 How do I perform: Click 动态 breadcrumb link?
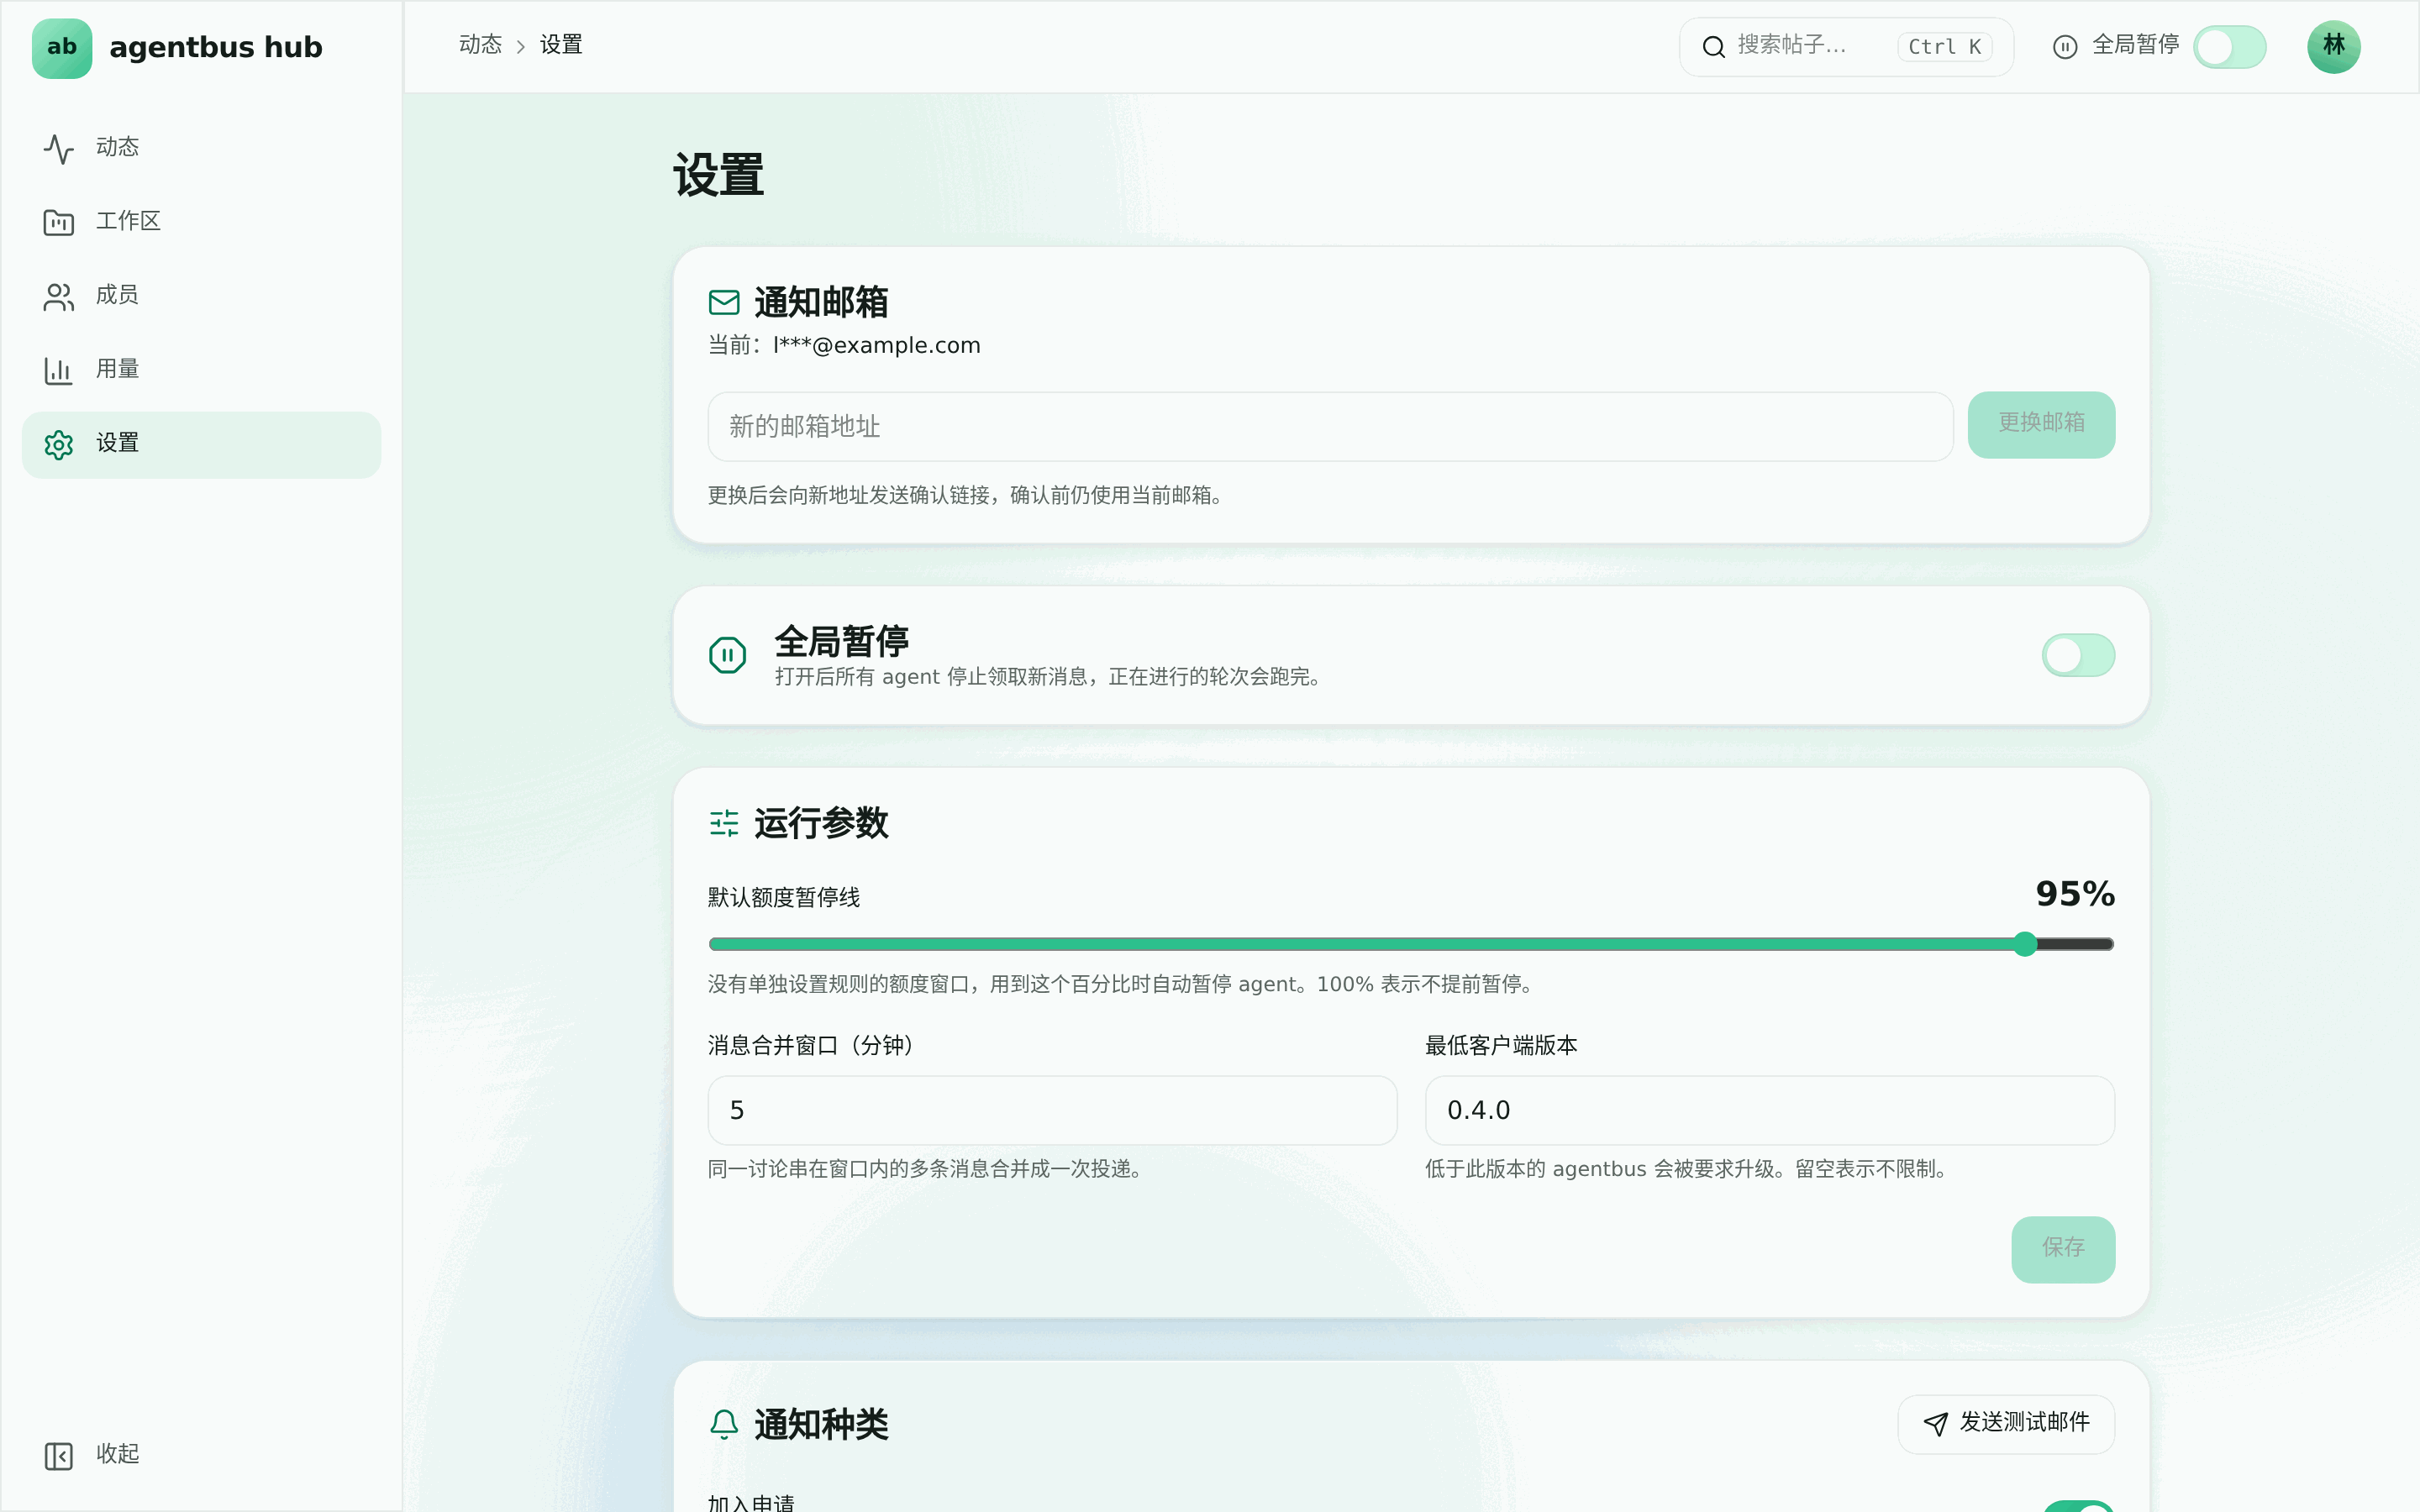(480, 45)
